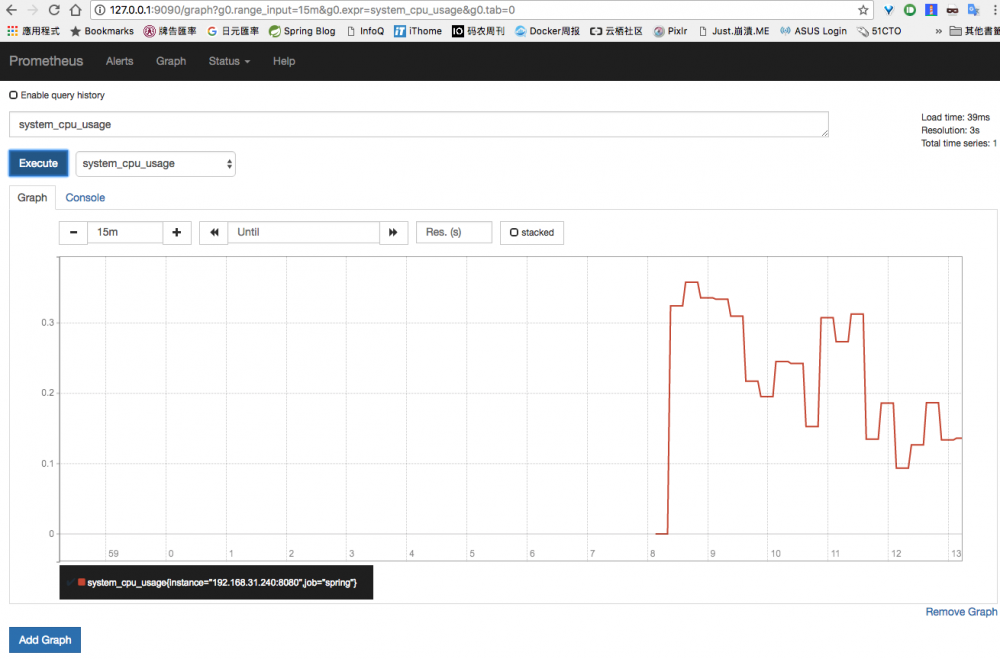Open Just.崩潰.ME bookmark
Screen dimensions: 1000x659
734,31
